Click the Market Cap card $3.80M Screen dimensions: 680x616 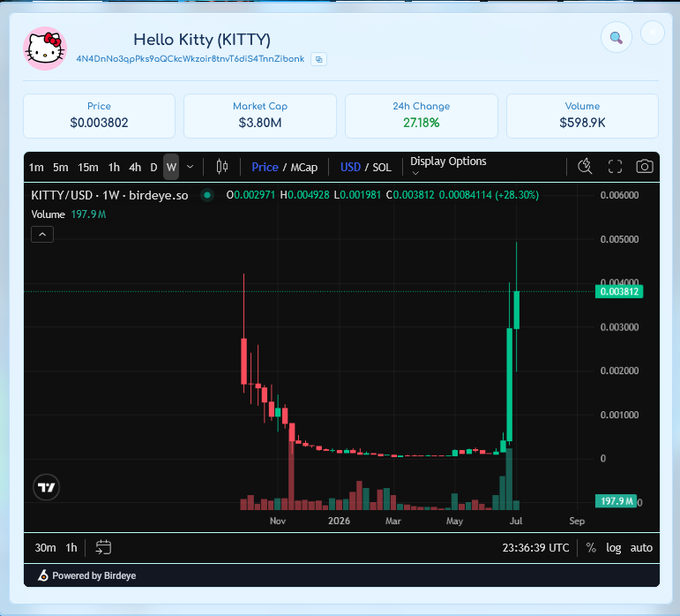(260, 116)
